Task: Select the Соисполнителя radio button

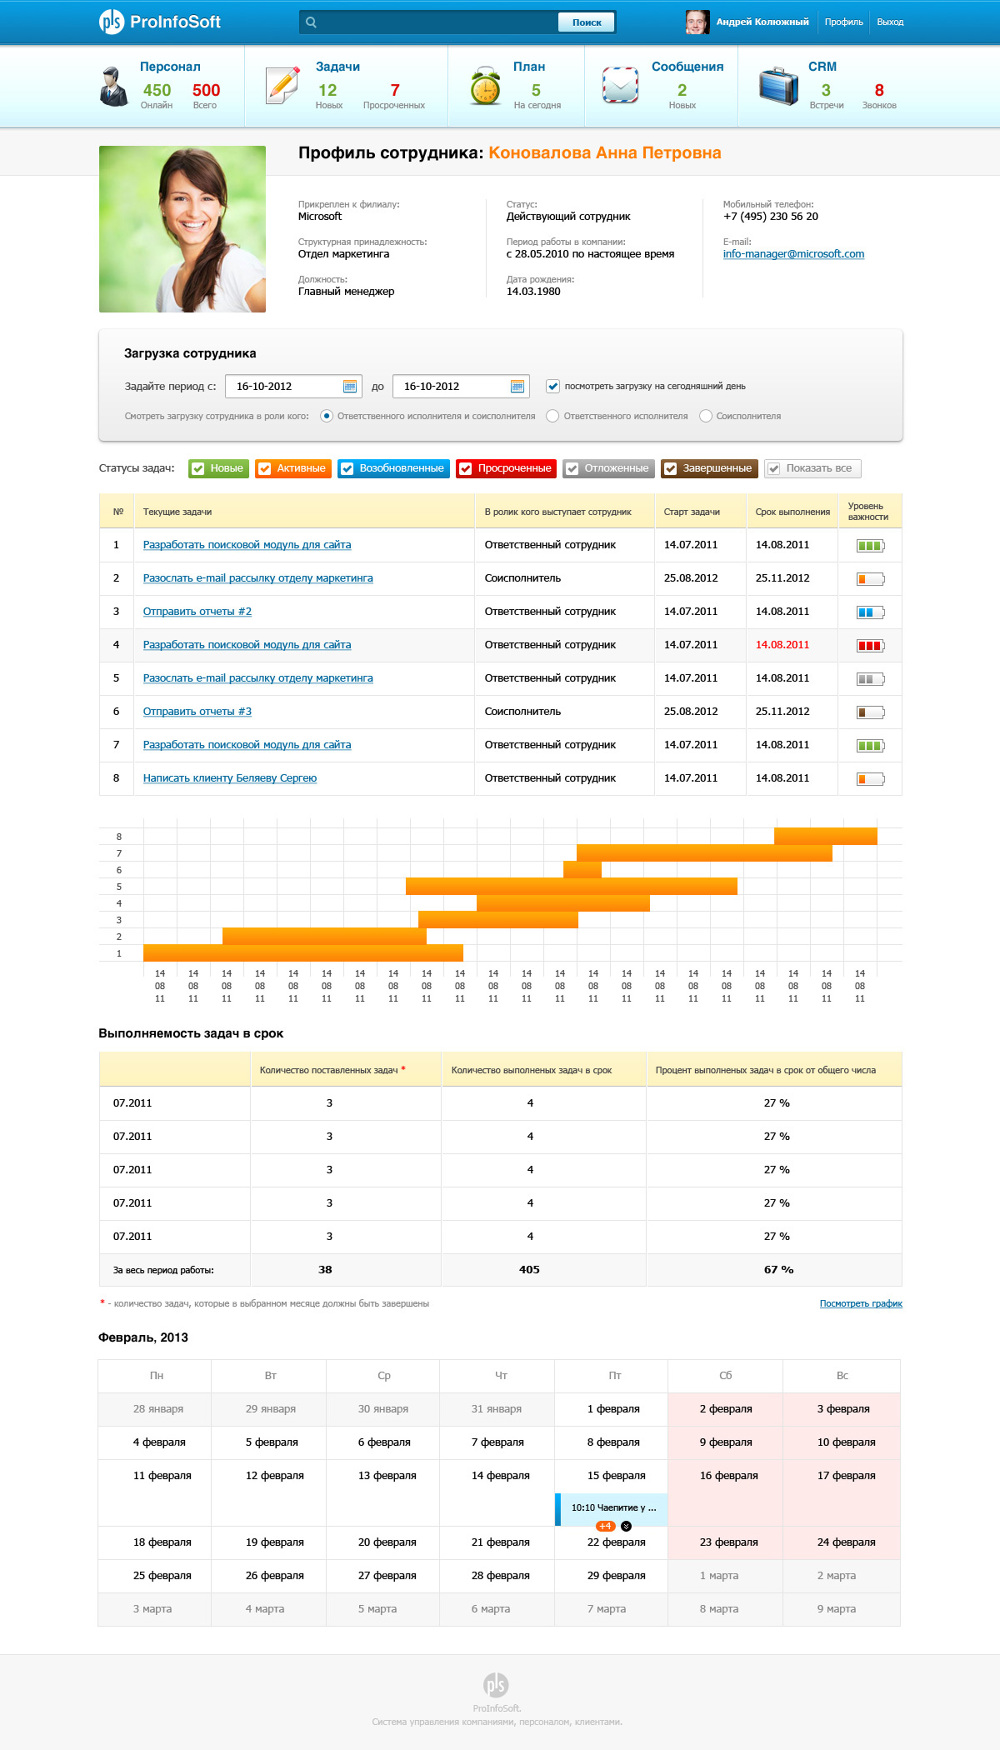Action: [706, 416]
